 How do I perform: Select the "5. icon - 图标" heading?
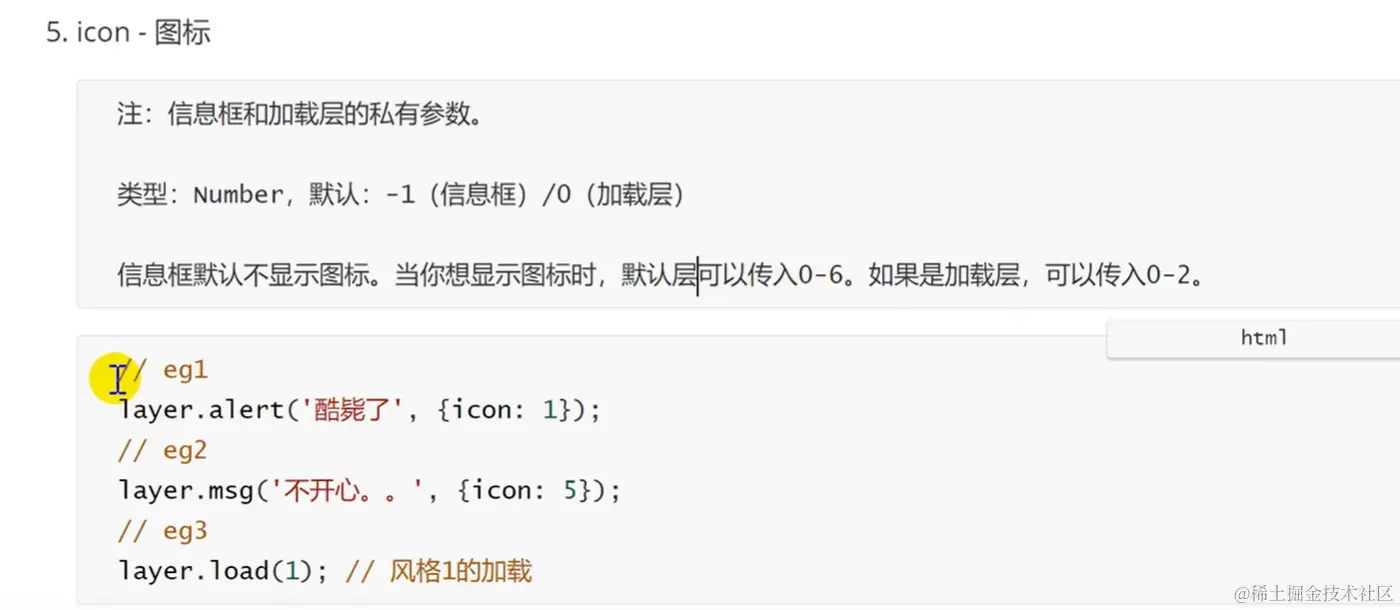click(128, 32)
